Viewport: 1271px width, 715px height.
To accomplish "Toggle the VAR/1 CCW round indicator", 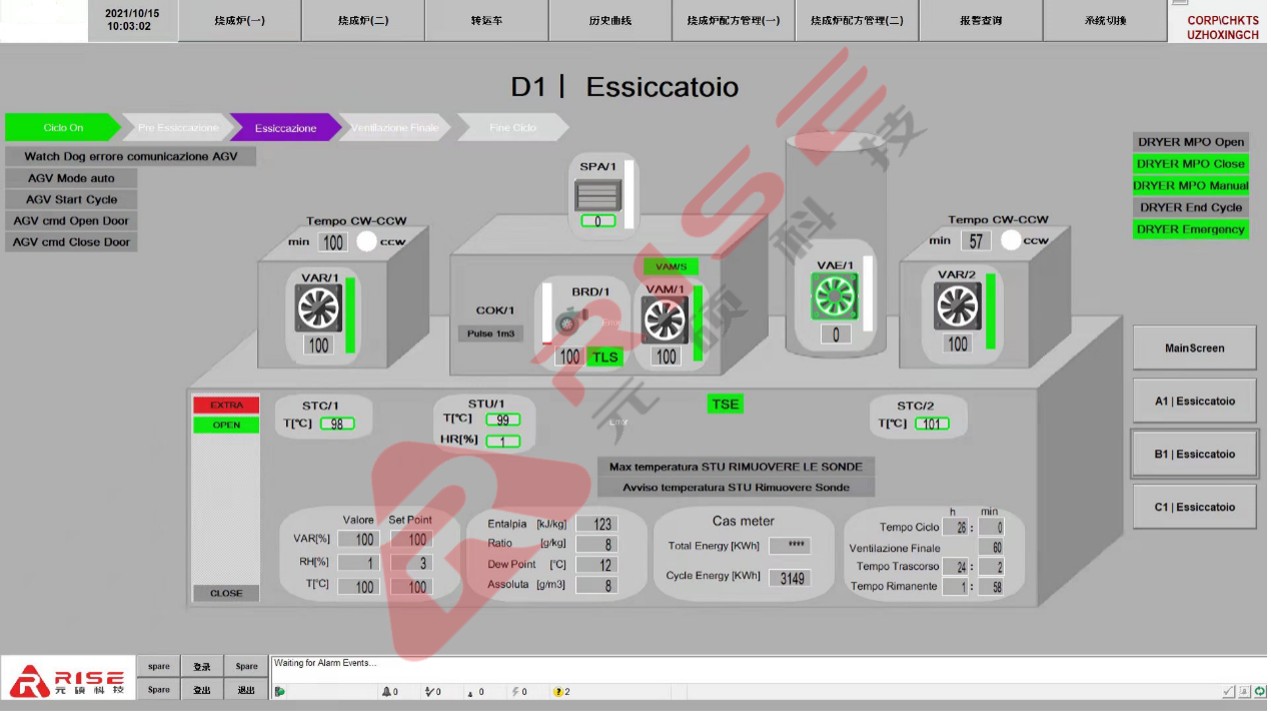I will (x=367, y=241).
